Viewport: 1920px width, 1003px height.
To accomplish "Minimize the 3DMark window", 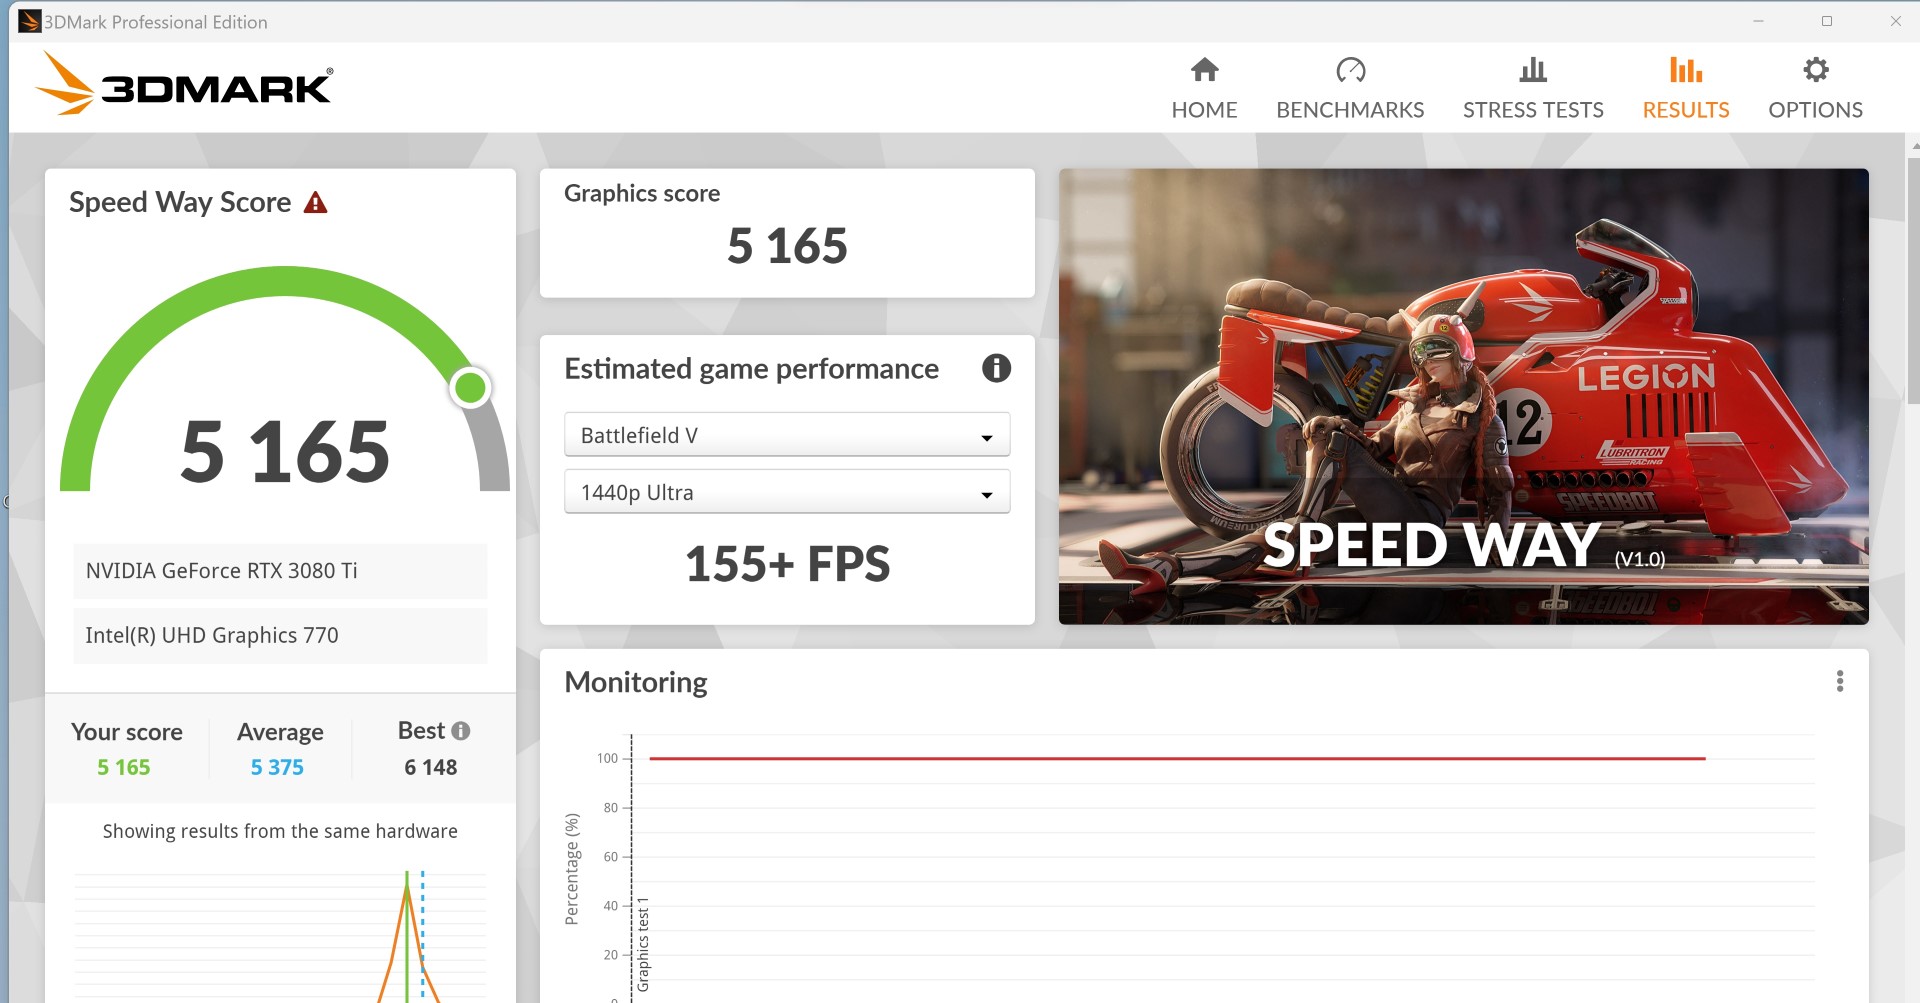I will point(1758,21).
